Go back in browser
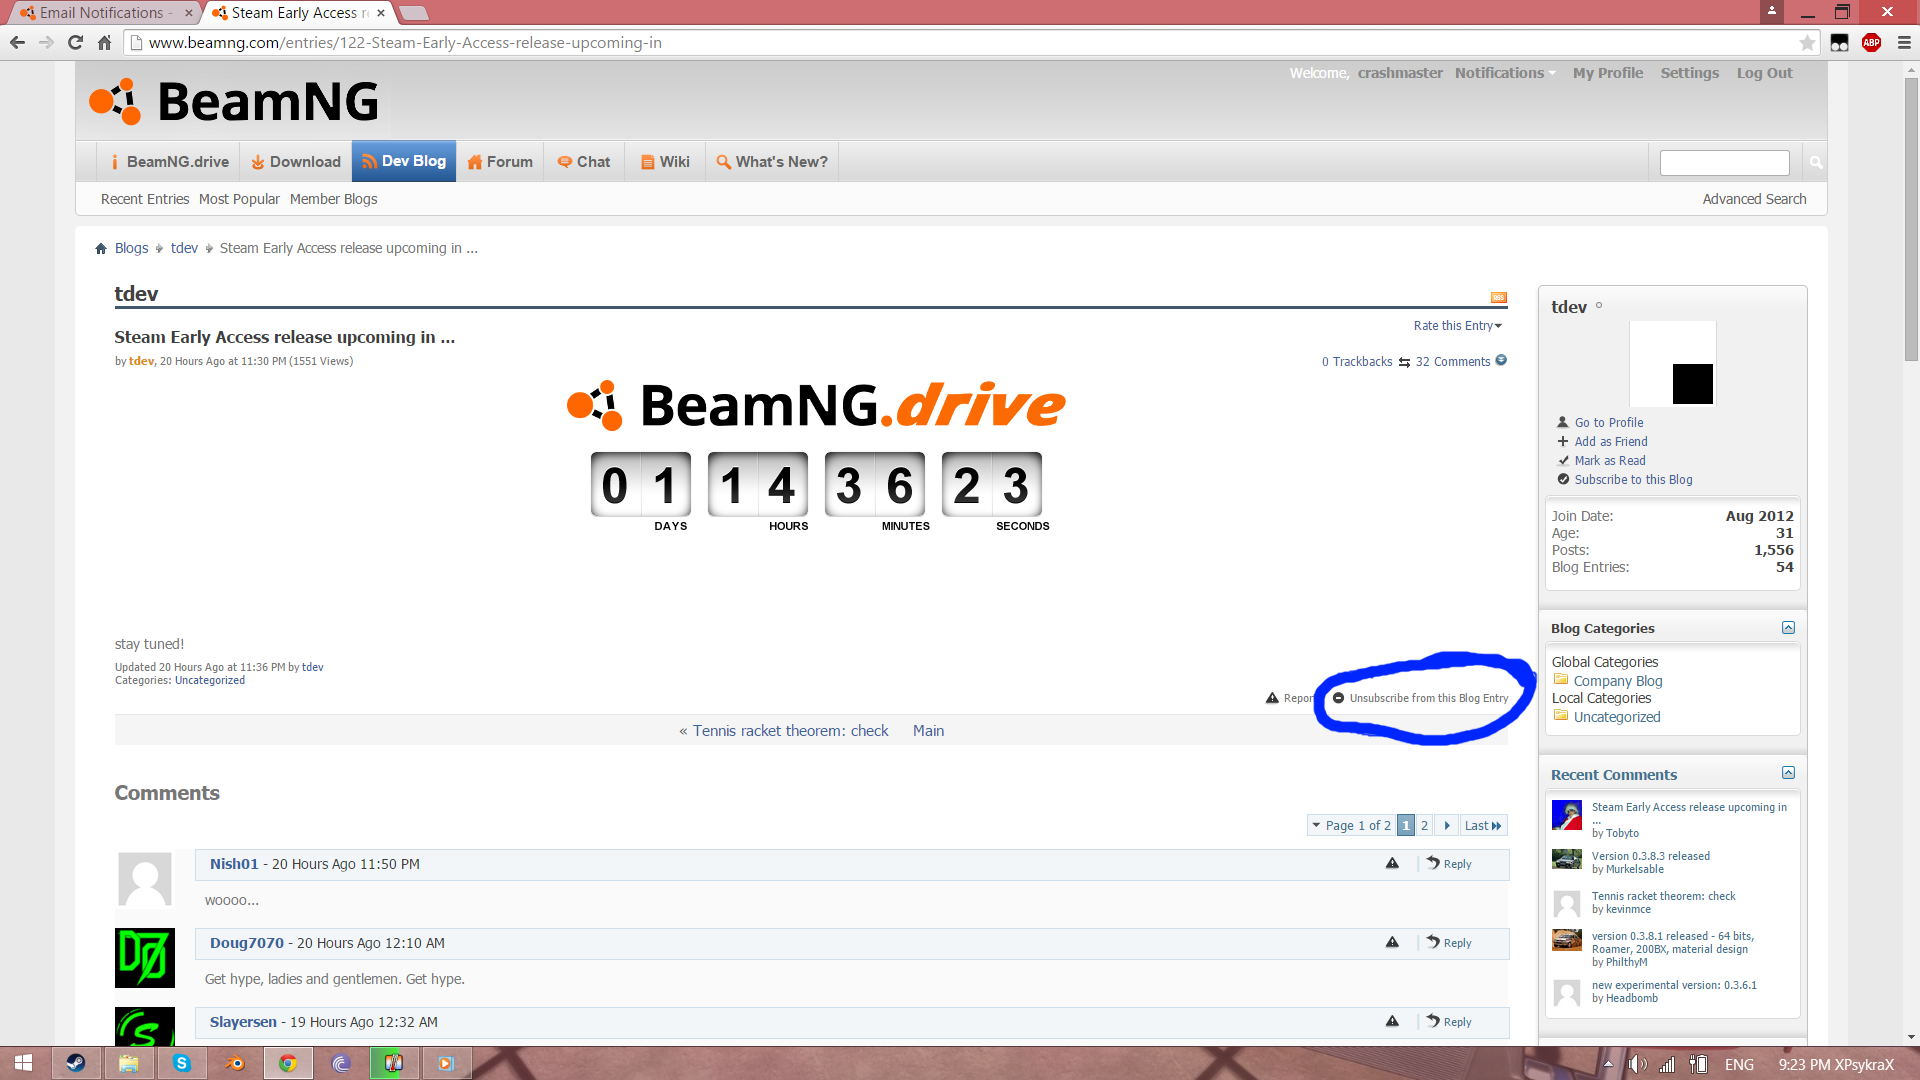 click(x=17, y=43)
